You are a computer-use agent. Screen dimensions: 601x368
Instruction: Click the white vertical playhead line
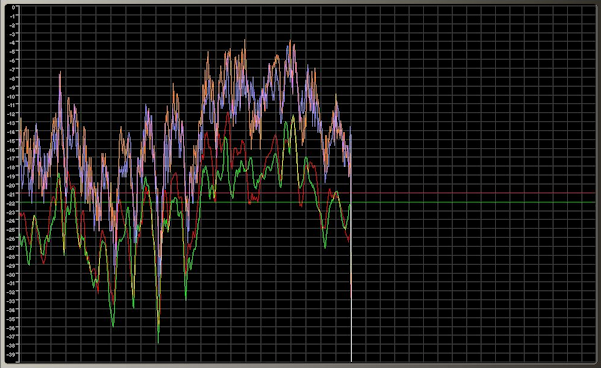(x=351, y=245)
